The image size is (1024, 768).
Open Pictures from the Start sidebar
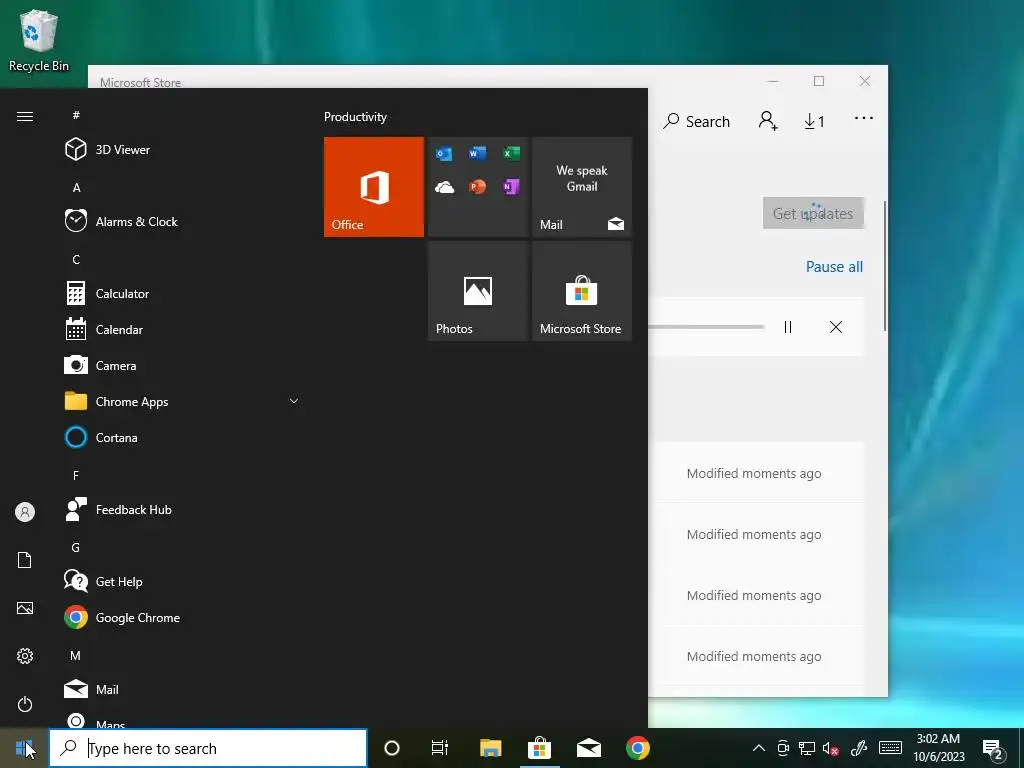(25, 609)
